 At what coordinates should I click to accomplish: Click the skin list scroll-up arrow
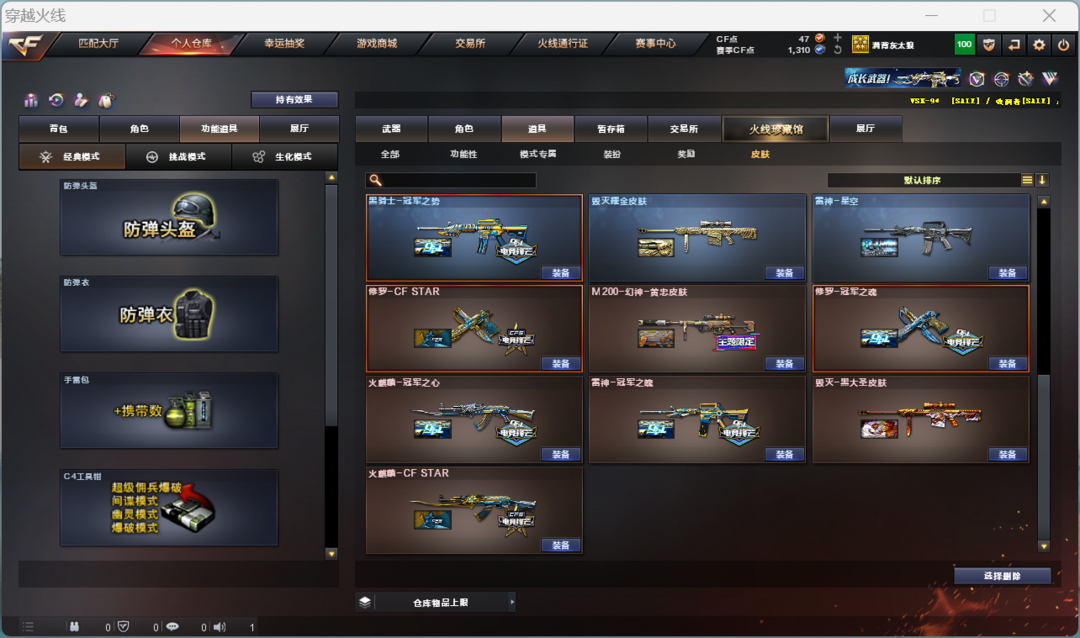click(1044, 202)
